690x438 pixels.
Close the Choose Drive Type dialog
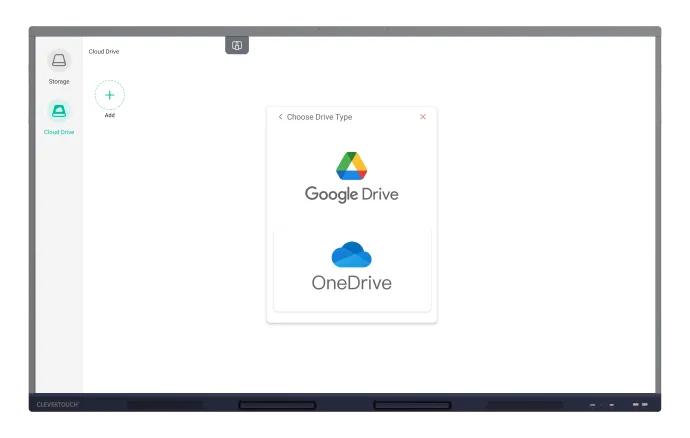pyautogui.click(x=423, y=117)
